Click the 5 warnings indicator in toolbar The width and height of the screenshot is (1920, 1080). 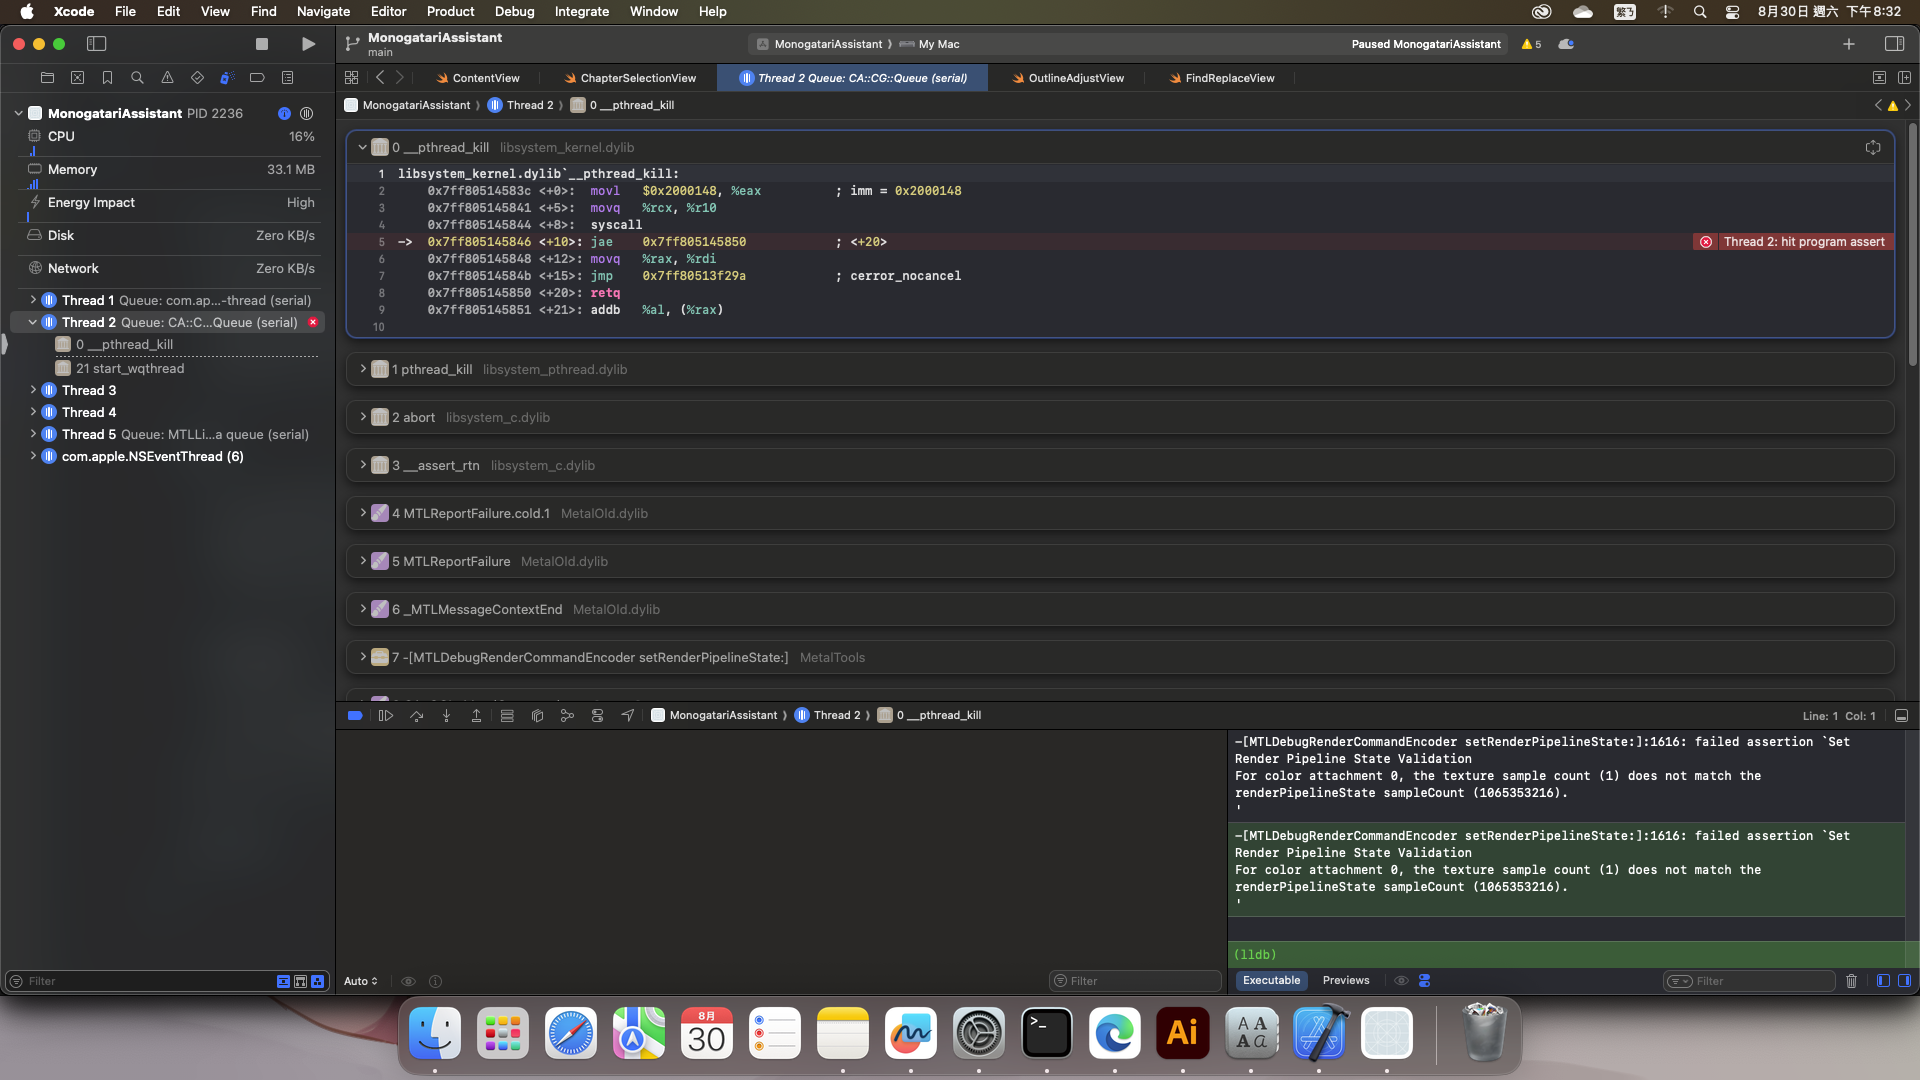coord(1531,44)
